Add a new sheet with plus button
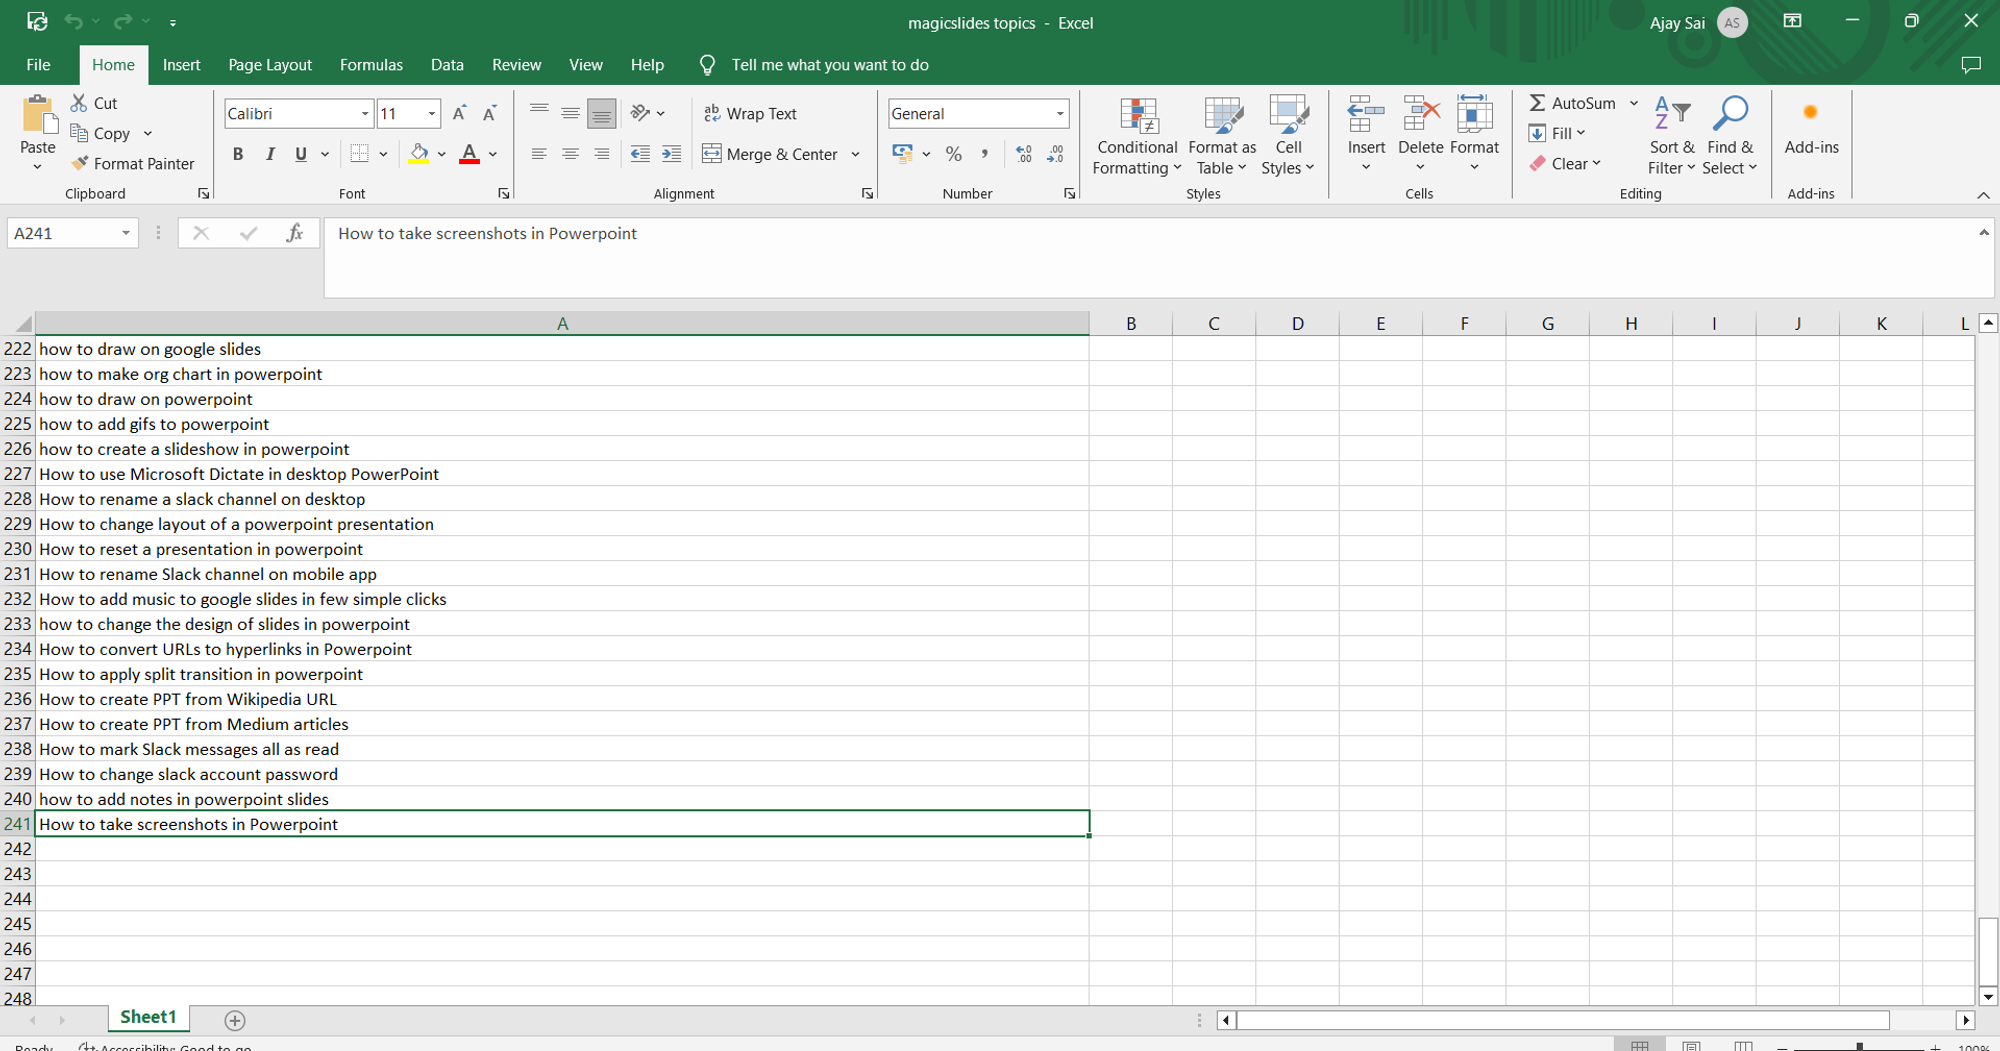The height and width of the screenshot is (1051, 2000). (x=235, y=1020)
